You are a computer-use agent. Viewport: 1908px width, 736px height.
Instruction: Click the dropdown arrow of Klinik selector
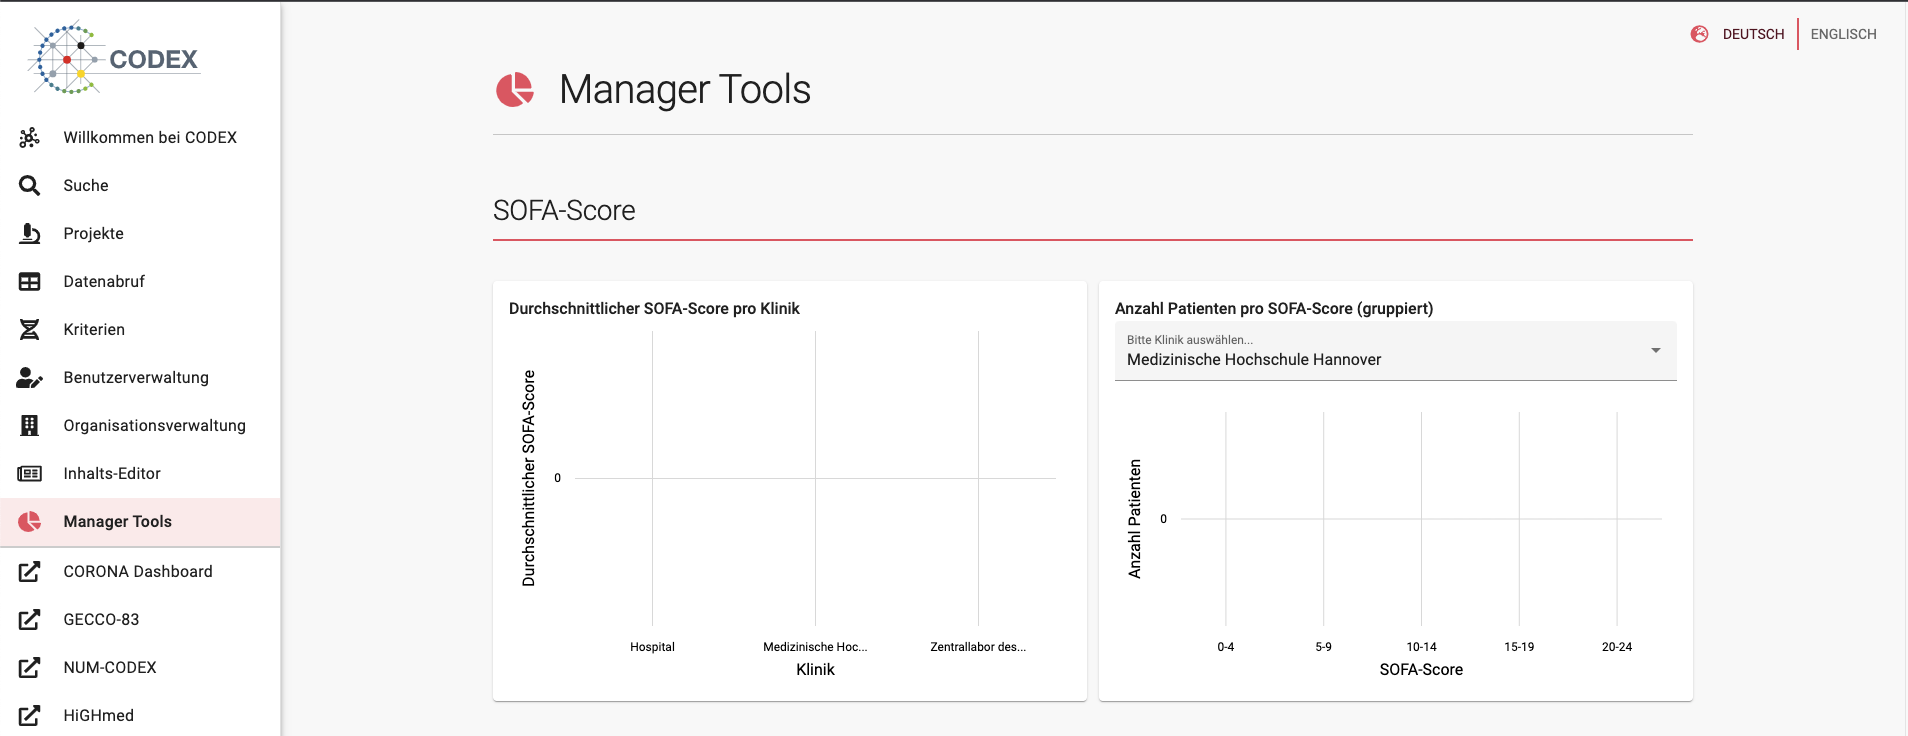(x=1656, y=350)
